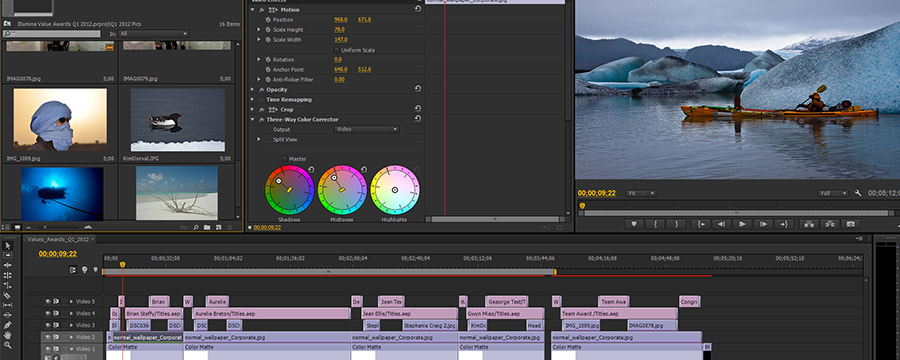Step forward one frame

763,224
